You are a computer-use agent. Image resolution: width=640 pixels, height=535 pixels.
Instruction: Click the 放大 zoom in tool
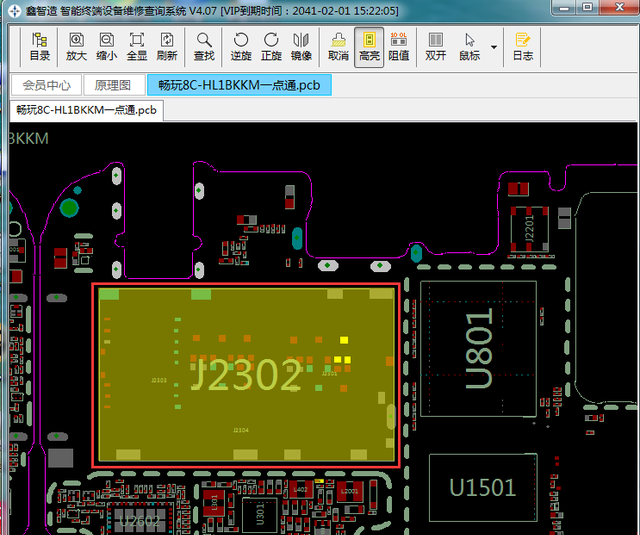(x=76, y=47)
